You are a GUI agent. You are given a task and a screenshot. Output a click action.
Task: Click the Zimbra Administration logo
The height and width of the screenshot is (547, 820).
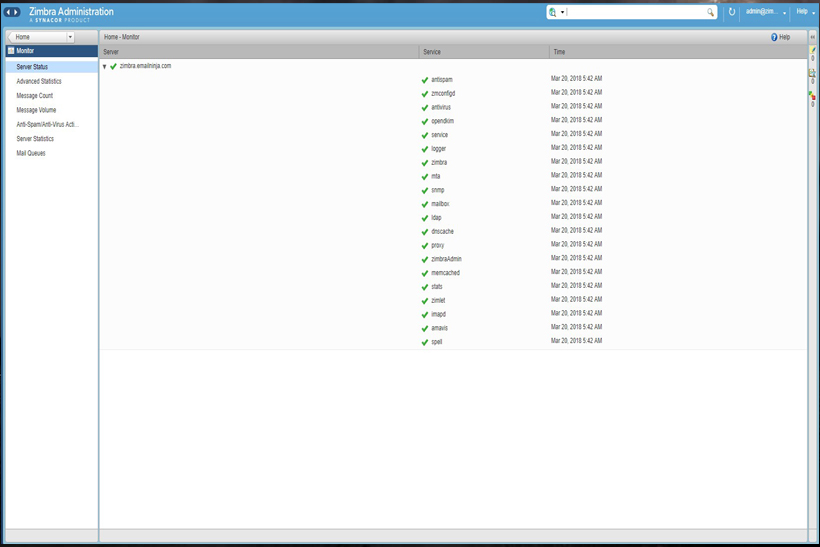(x=71, y=14)
